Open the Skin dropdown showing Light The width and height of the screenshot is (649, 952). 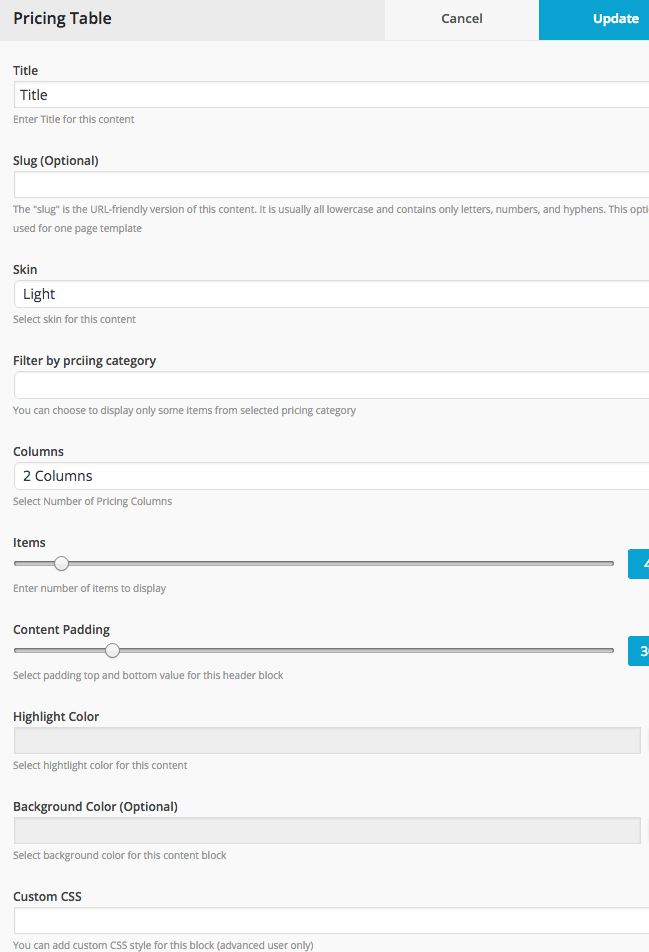(330, 294)
